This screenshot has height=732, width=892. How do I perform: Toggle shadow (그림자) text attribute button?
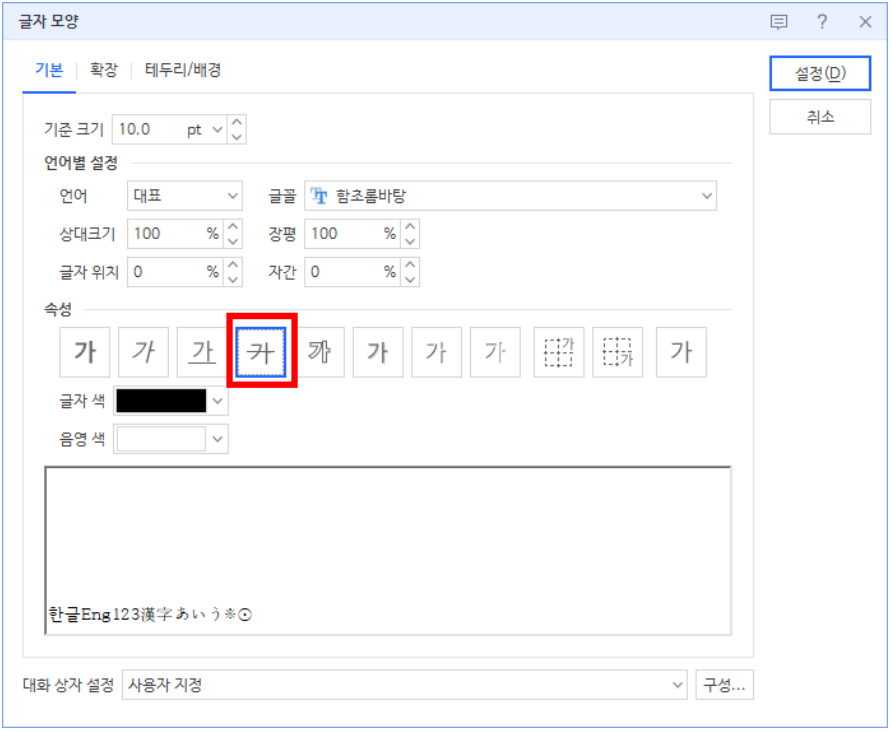coord(378,352)
